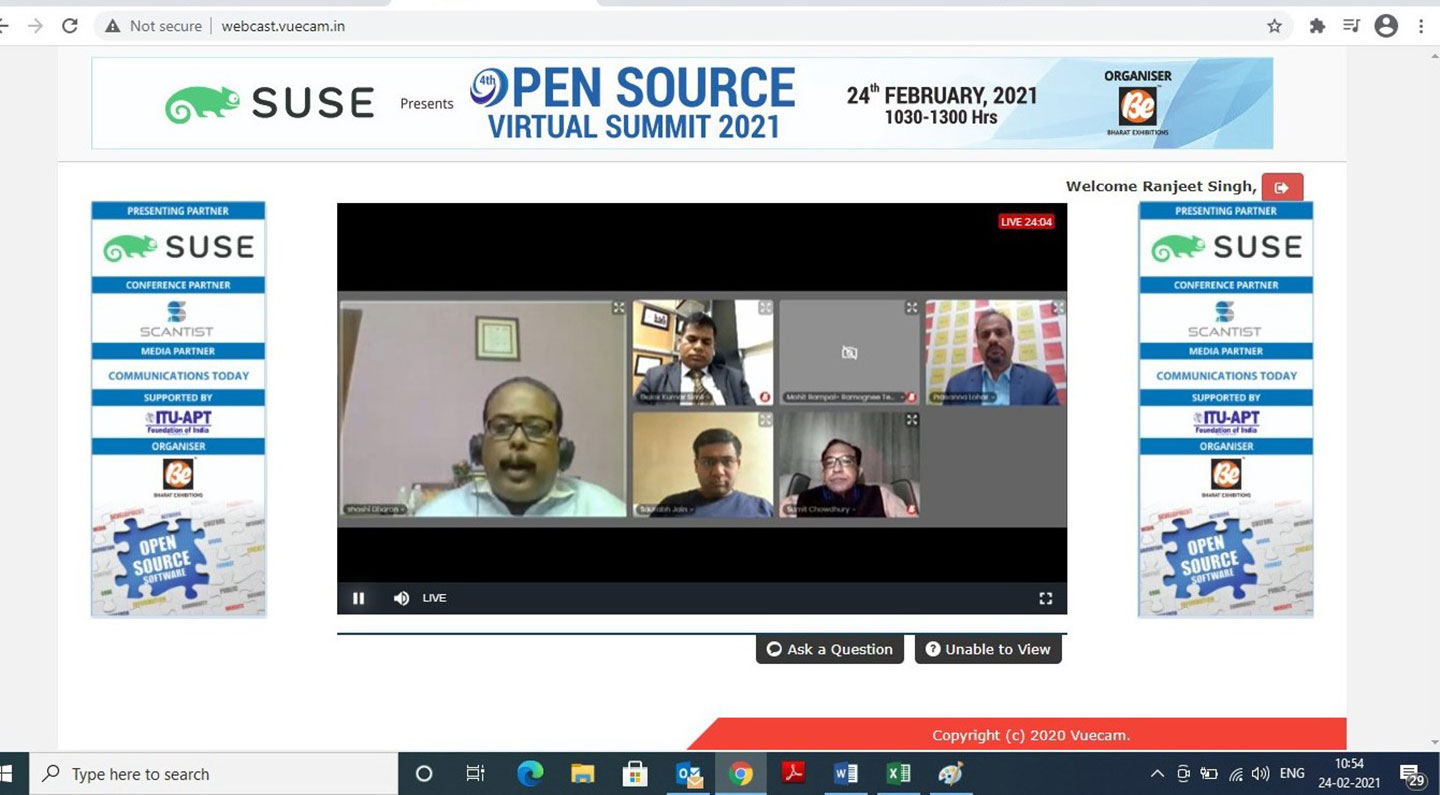Bookmark this page with the star icon
This screenshot has width=1440, height=795.
[1274, 26]
